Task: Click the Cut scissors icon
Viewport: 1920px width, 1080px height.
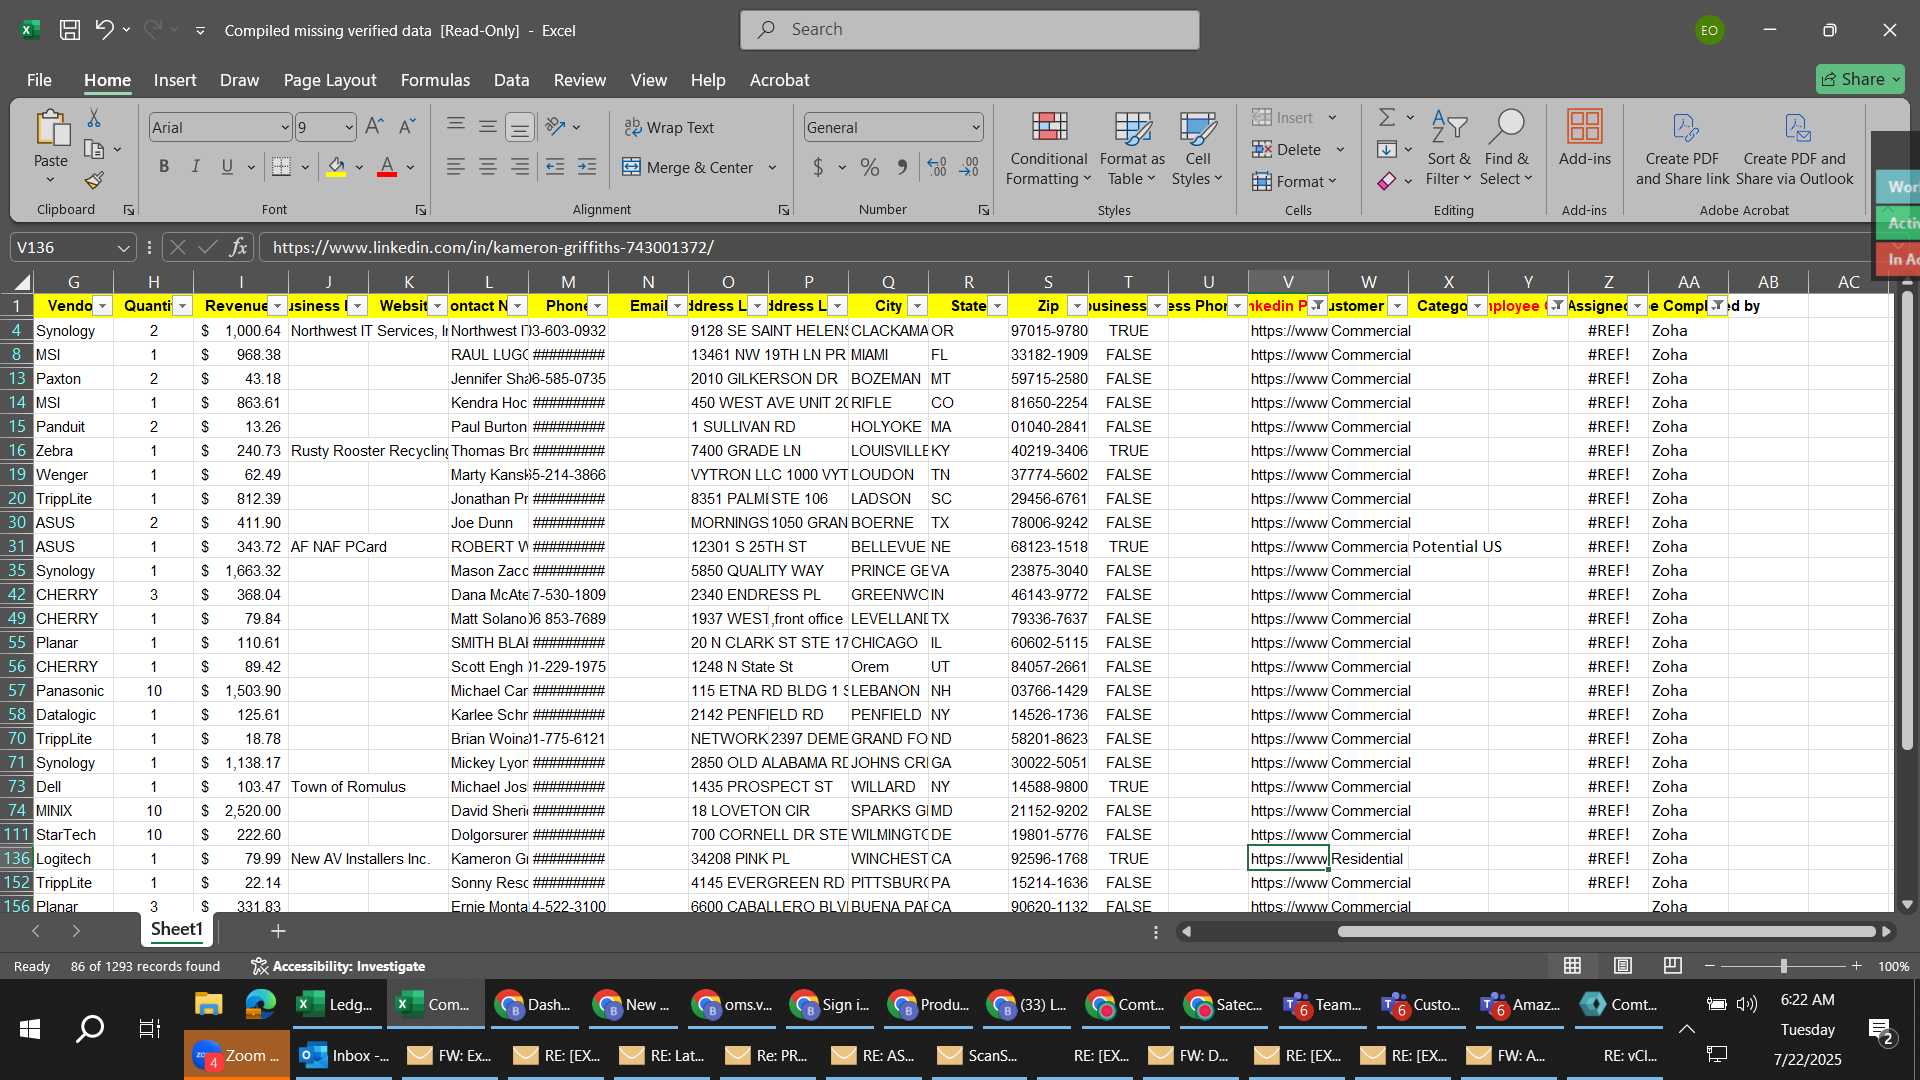Action: click(94, 118)
